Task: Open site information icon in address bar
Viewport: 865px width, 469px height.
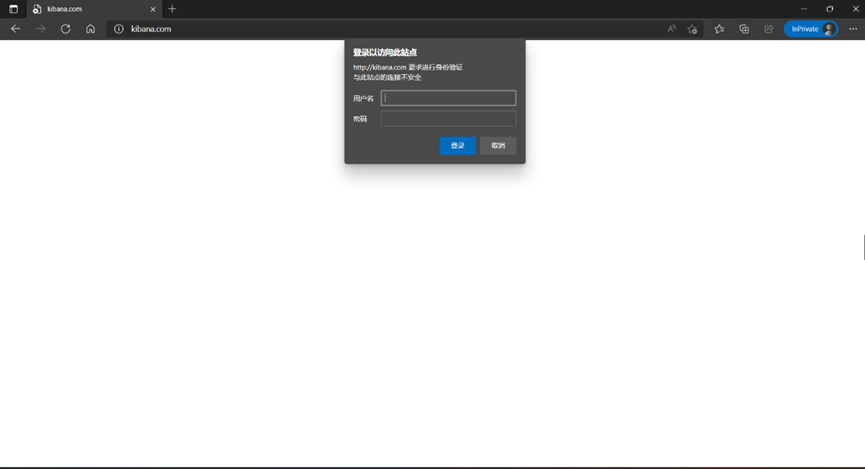Action: pos(119,29)
